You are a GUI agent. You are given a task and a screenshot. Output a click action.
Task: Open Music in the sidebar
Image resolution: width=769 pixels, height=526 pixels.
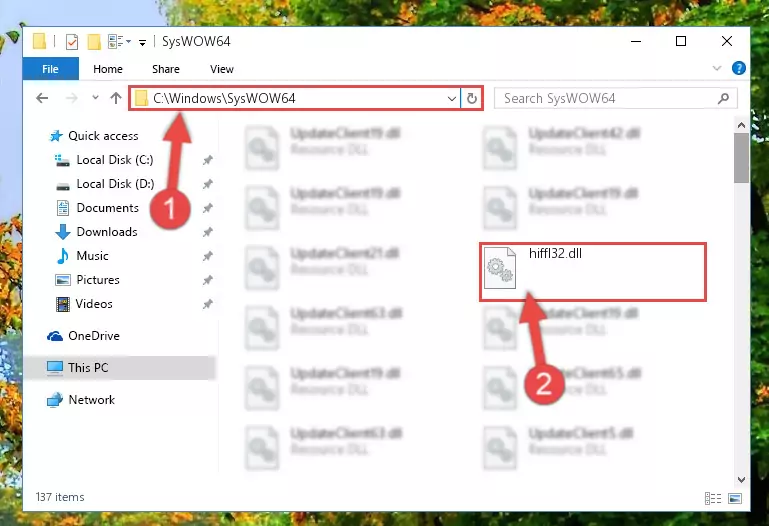pos(83,256)
